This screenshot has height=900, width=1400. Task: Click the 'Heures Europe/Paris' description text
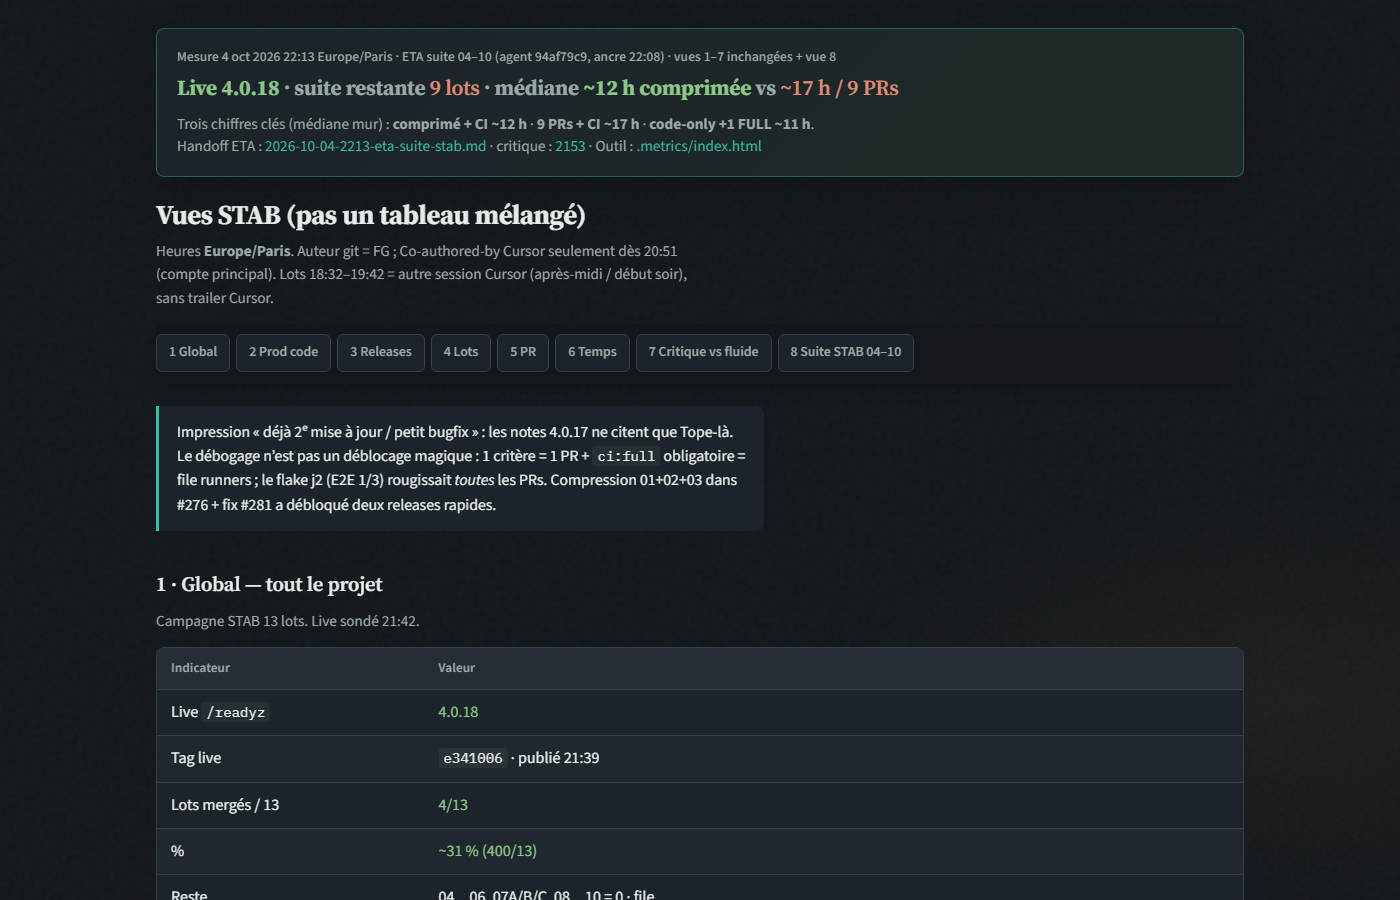click(421, 274)
